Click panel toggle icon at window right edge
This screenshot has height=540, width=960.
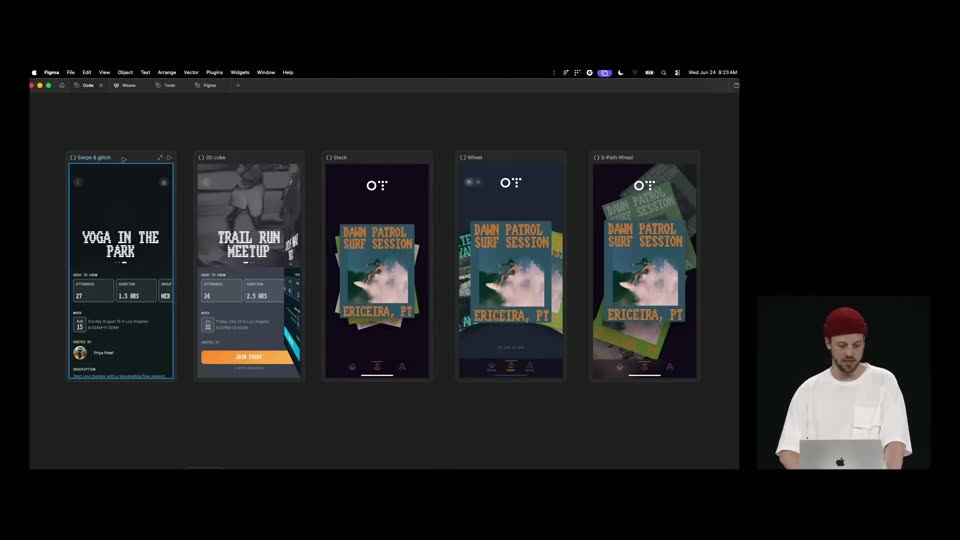(736, 85)
